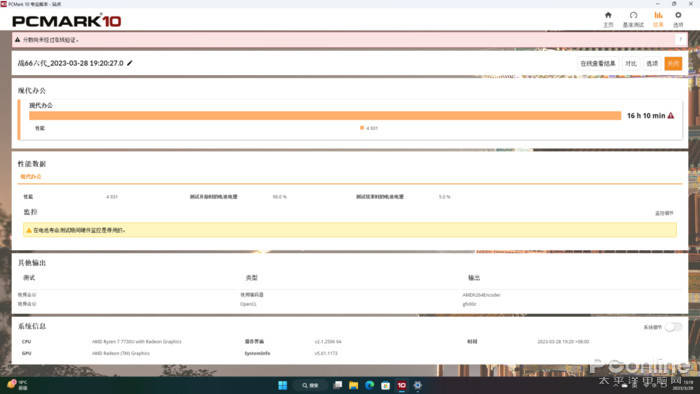
Task: Click the taskbar search box
Action: point(310,385)
